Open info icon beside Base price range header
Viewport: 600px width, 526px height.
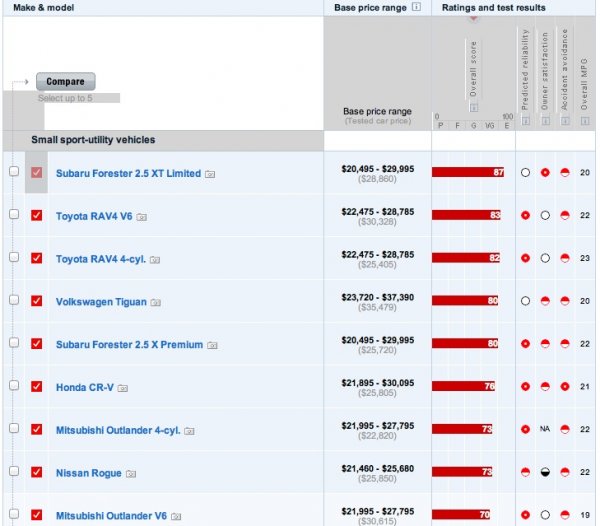click(x=415, y=7)
